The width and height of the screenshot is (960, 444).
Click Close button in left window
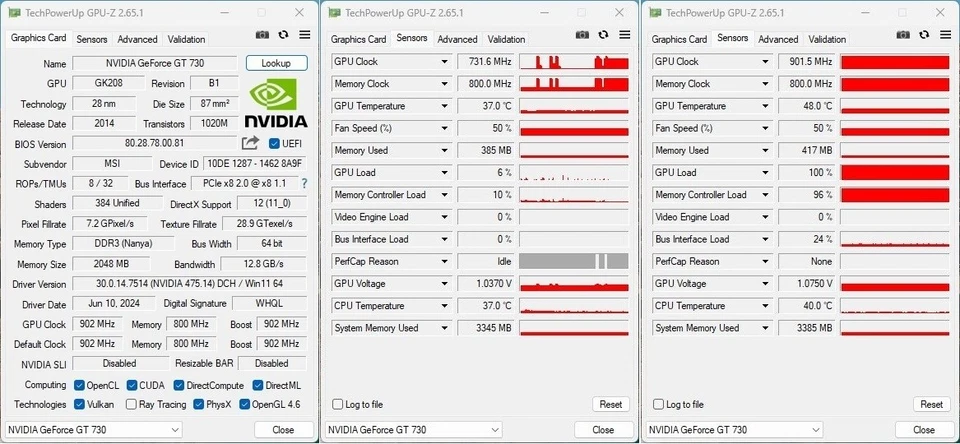pyautogui.click(x=283, y=430)
